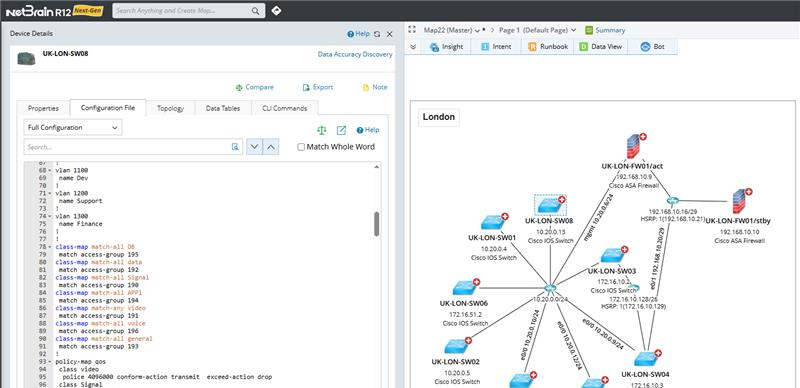Open the Full Configuration dropdown

(x=73, y=127)
